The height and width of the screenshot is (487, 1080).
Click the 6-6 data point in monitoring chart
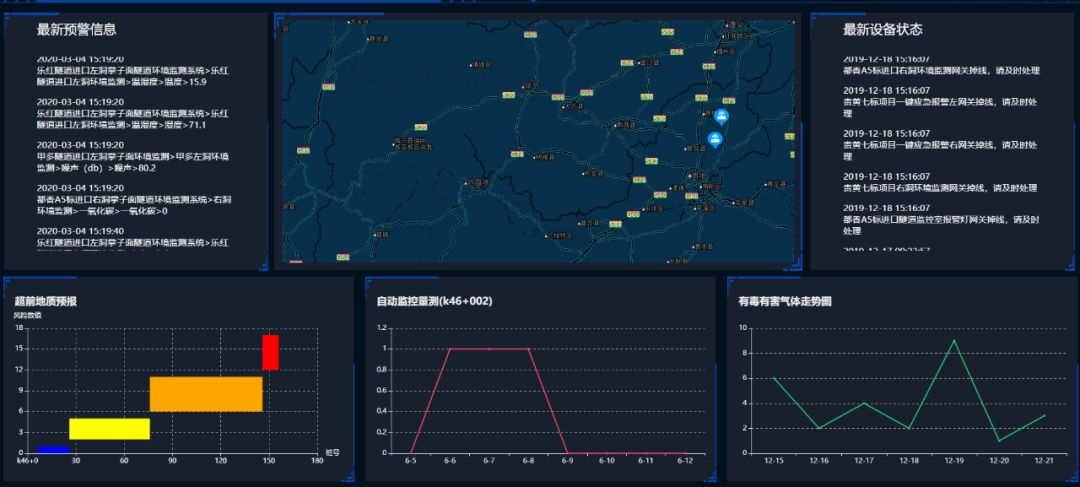pyautogui.click(x=449, y=349)
